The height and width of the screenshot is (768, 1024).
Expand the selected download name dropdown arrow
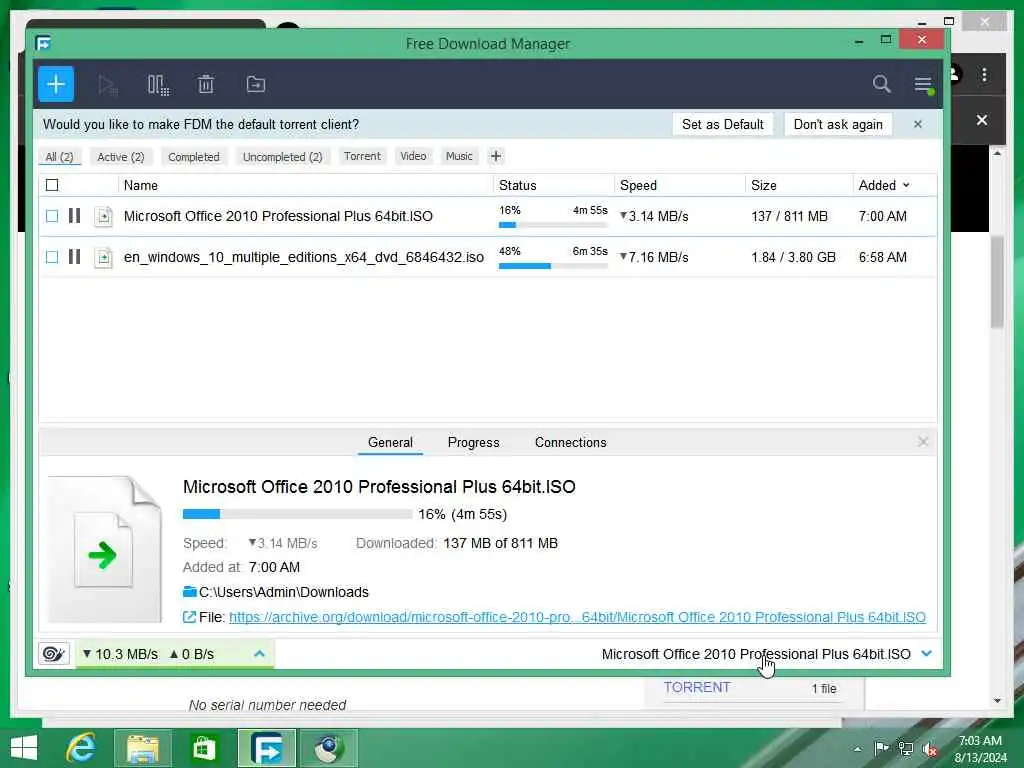click(x=927, y=653)
